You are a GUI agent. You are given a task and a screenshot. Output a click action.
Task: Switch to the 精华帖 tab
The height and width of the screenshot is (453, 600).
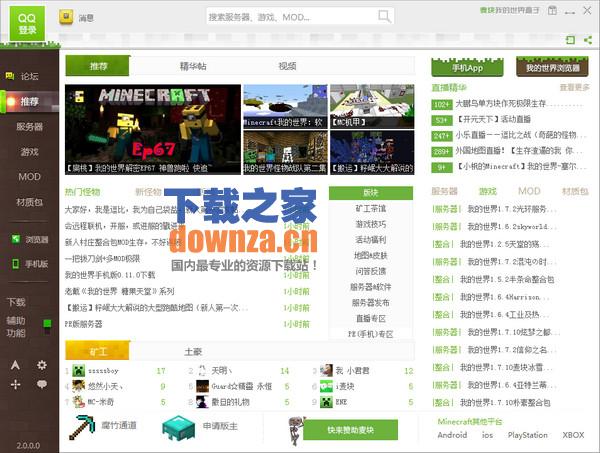[x=193, y=66]
